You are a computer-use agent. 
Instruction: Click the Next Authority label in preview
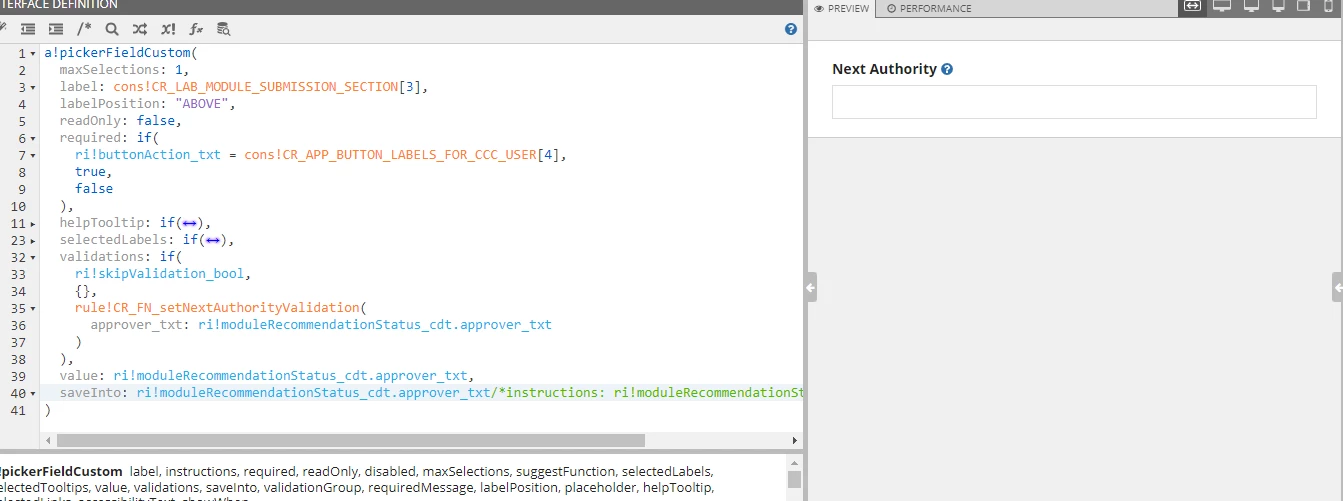[x=884, y=70]
